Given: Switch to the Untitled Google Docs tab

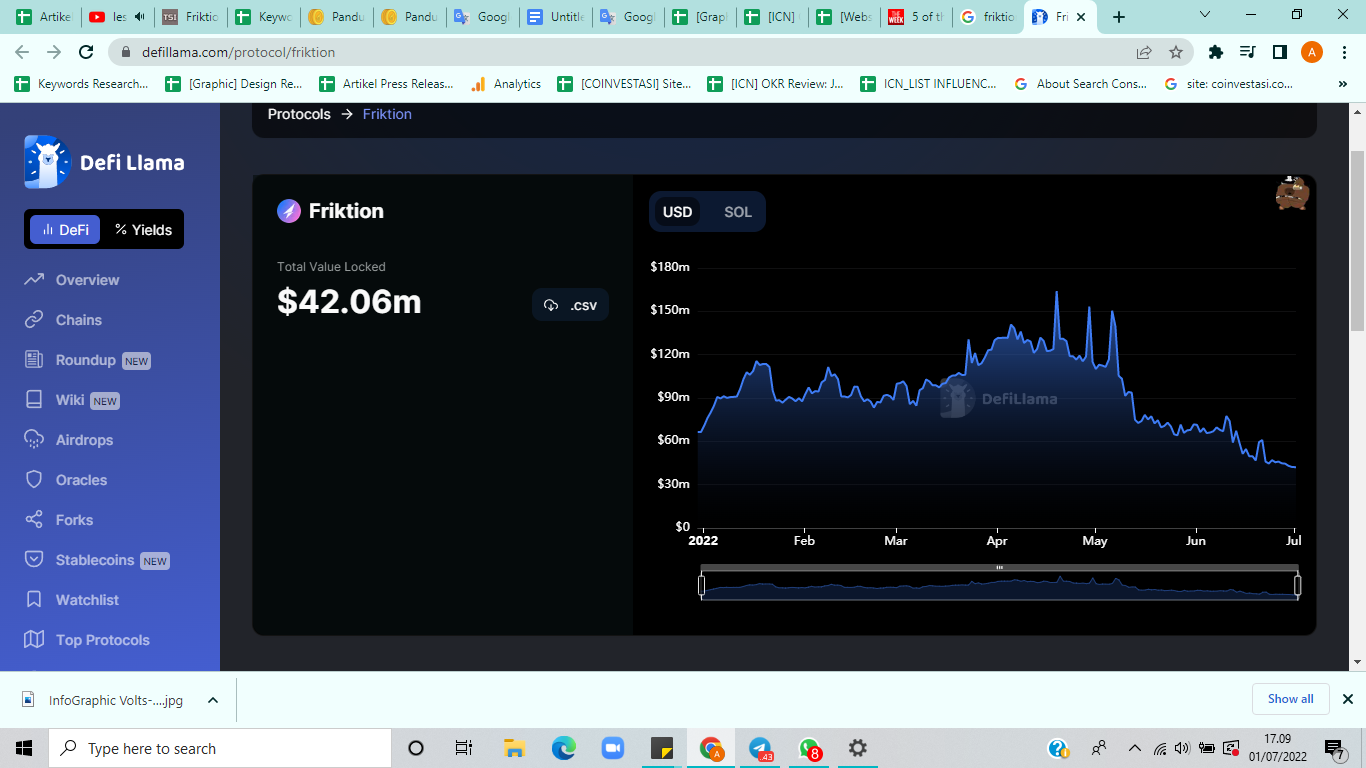Looking at the screenshot, I should (x=555, y=17).
